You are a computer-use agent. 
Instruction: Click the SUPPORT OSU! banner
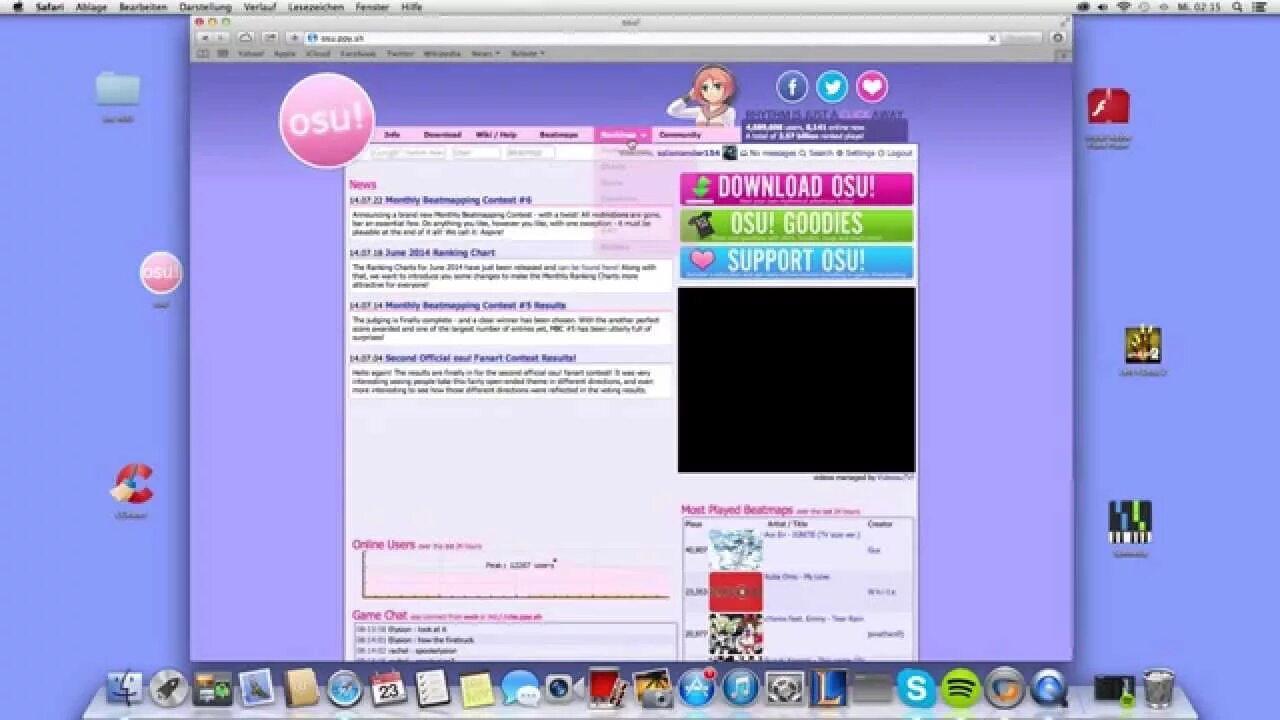[796, 262]
